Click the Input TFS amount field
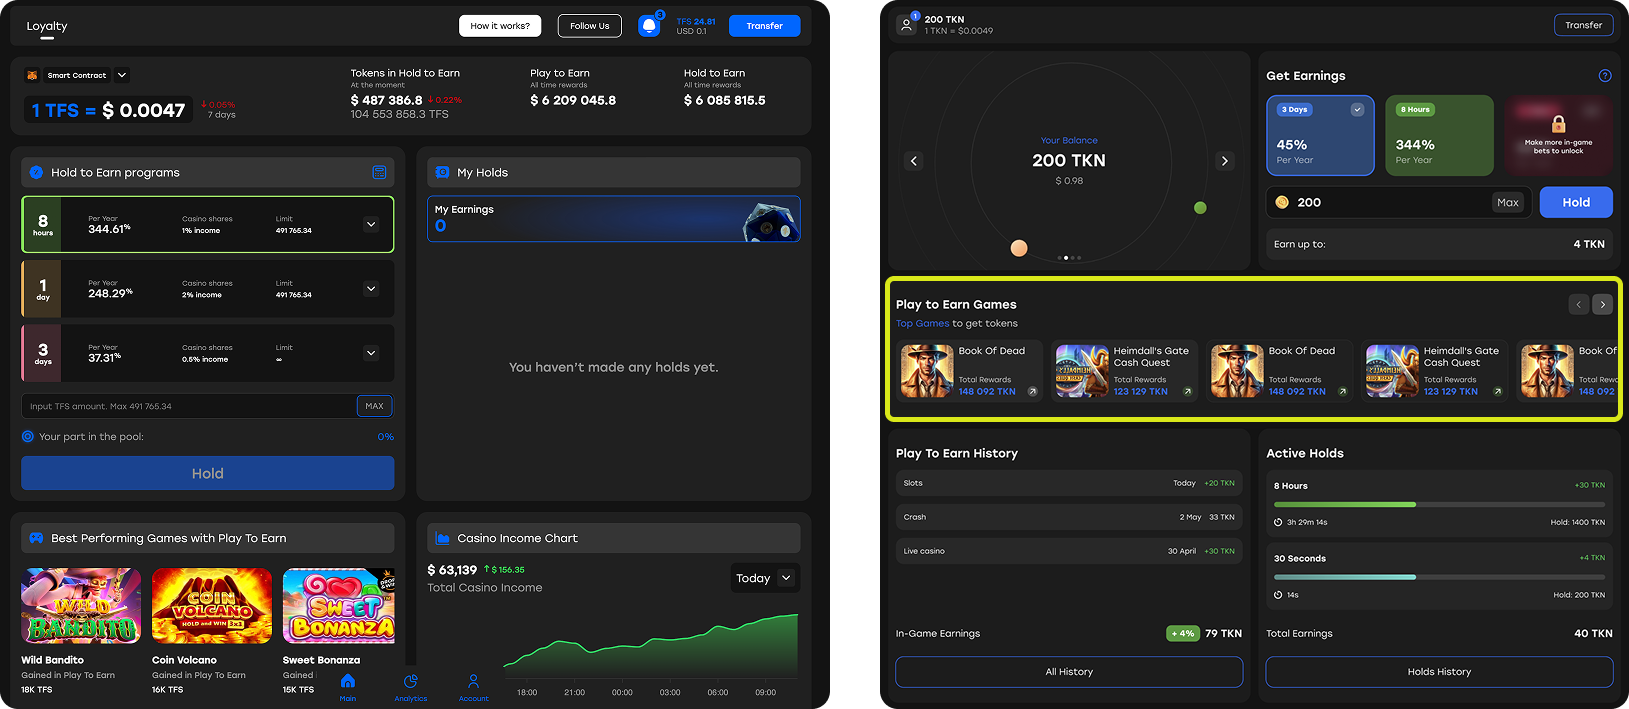This screenshot has width=1629, height=709. tap(188, 406)
